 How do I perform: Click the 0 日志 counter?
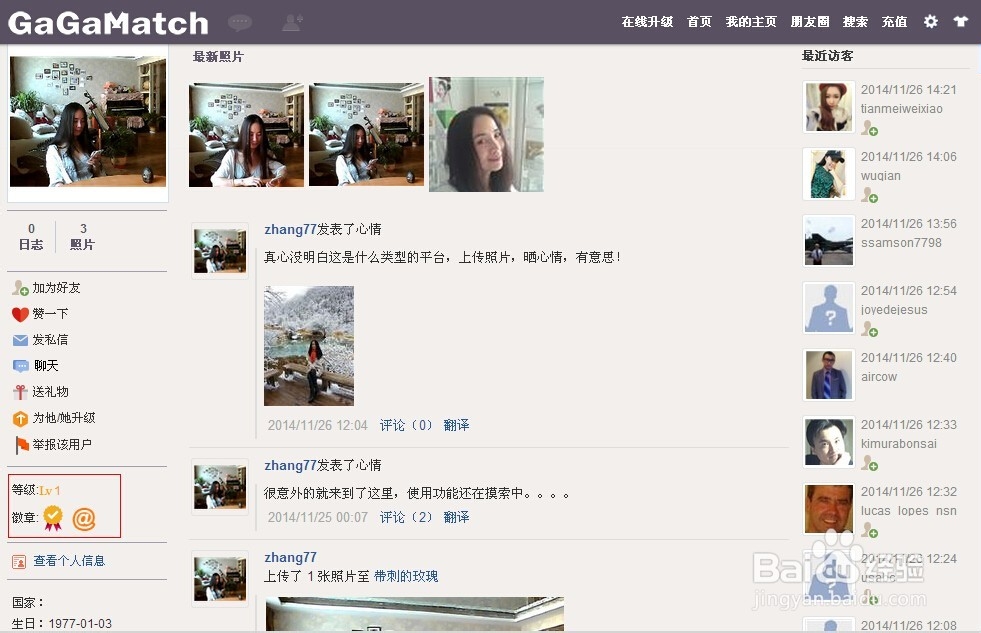click(x=31, y=236)
